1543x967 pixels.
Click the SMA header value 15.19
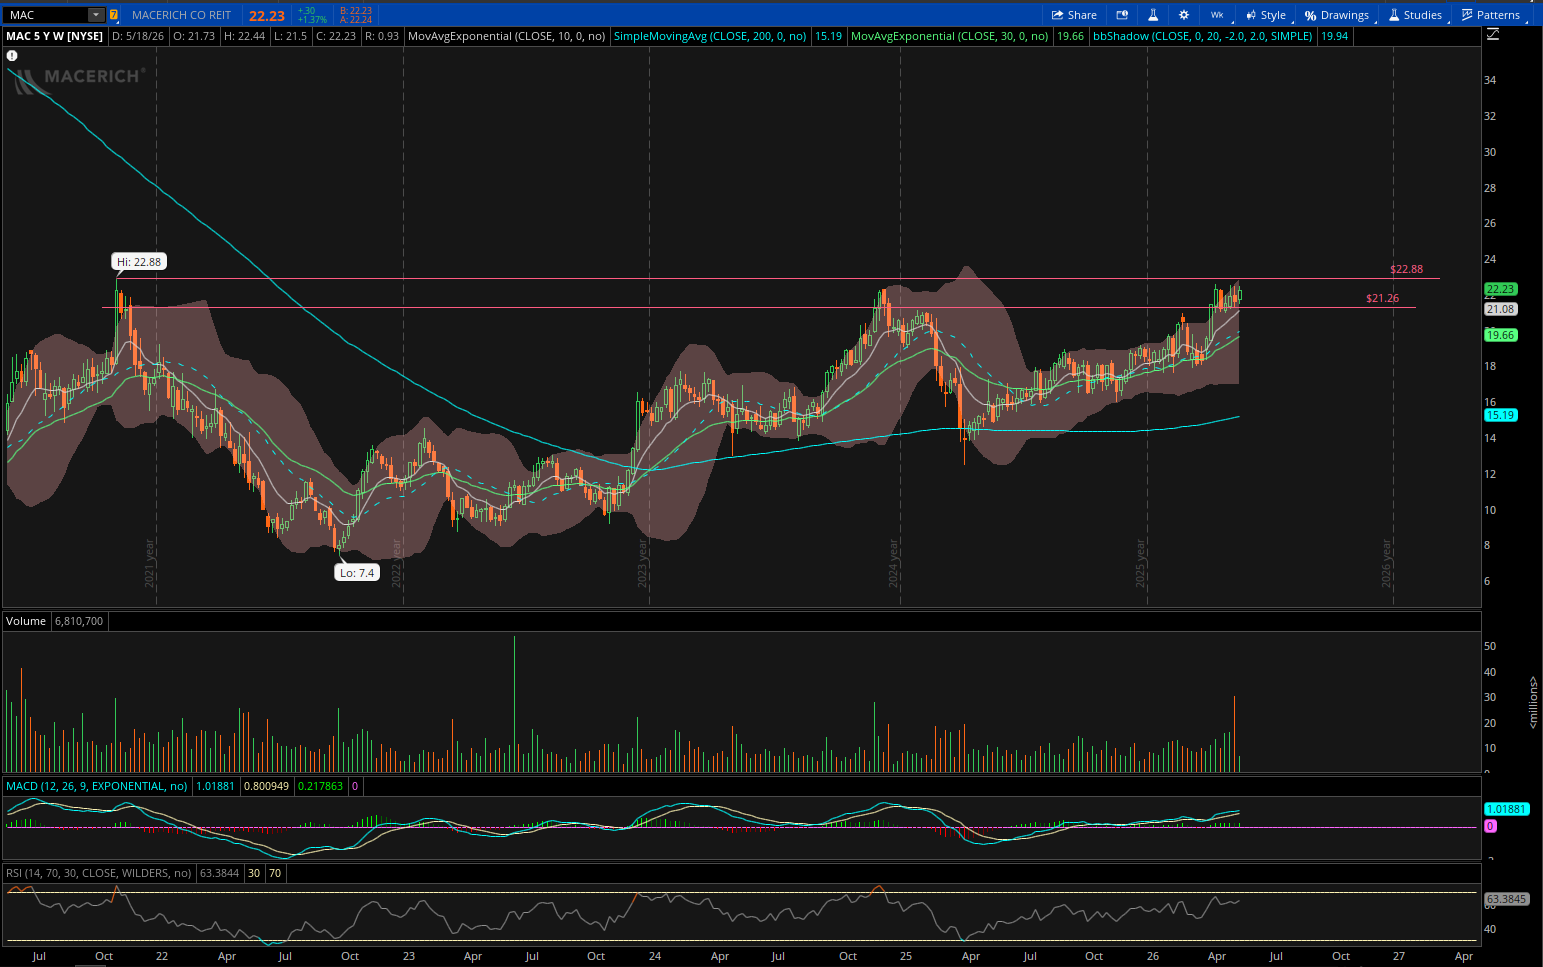tap(828, 36)
